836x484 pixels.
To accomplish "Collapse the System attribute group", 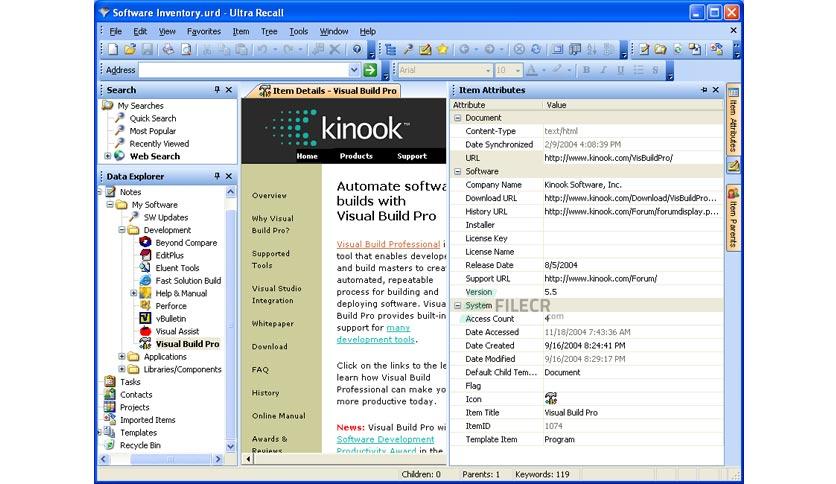I will (x=457, y=305).
